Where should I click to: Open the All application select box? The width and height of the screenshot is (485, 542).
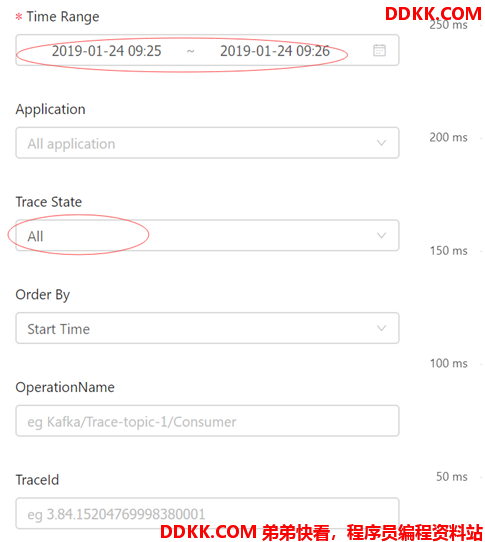(207, 143)
